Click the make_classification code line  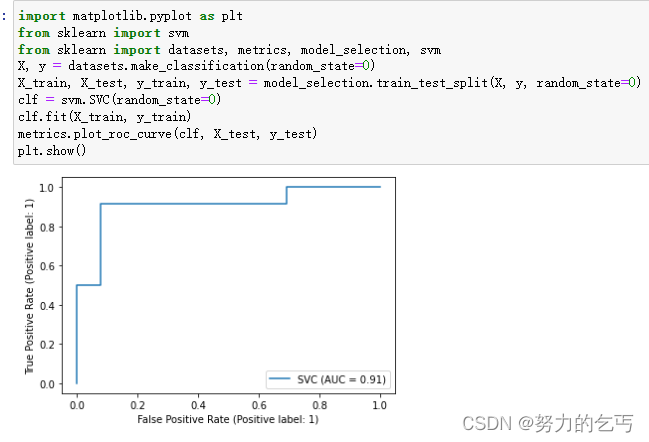pyautogui.click(x=196, y=66)
